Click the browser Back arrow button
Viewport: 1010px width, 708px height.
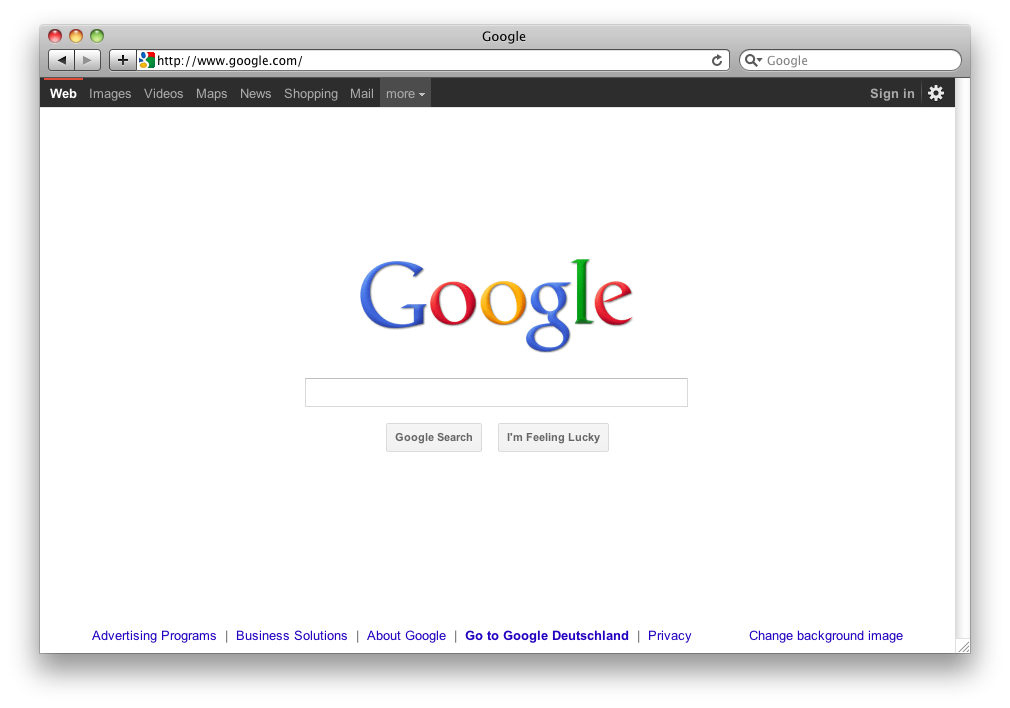coord(62,60)
